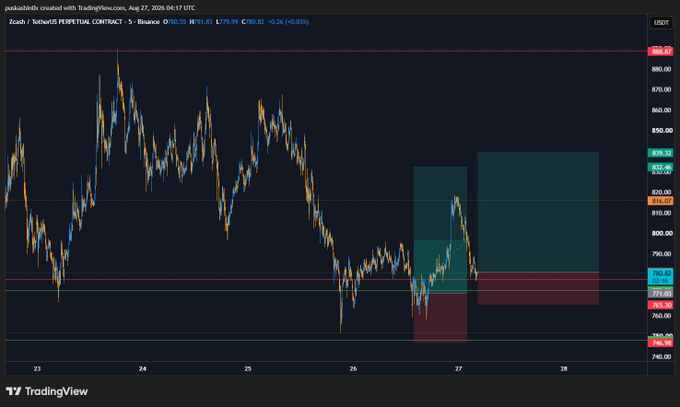The image size is (680, 407).
Task: Open the USDT currency selector
Action: point(661,23)
